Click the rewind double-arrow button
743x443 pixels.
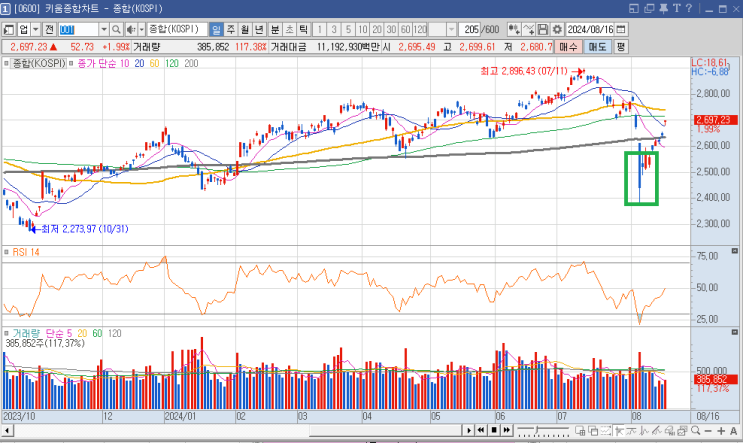(481, 430)
